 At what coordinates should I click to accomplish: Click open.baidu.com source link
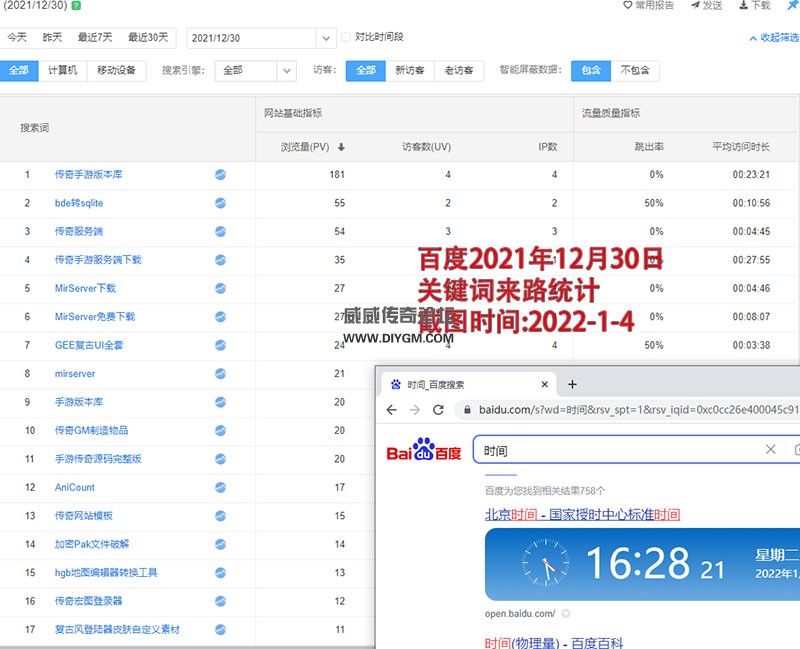[x=519, y=614]
